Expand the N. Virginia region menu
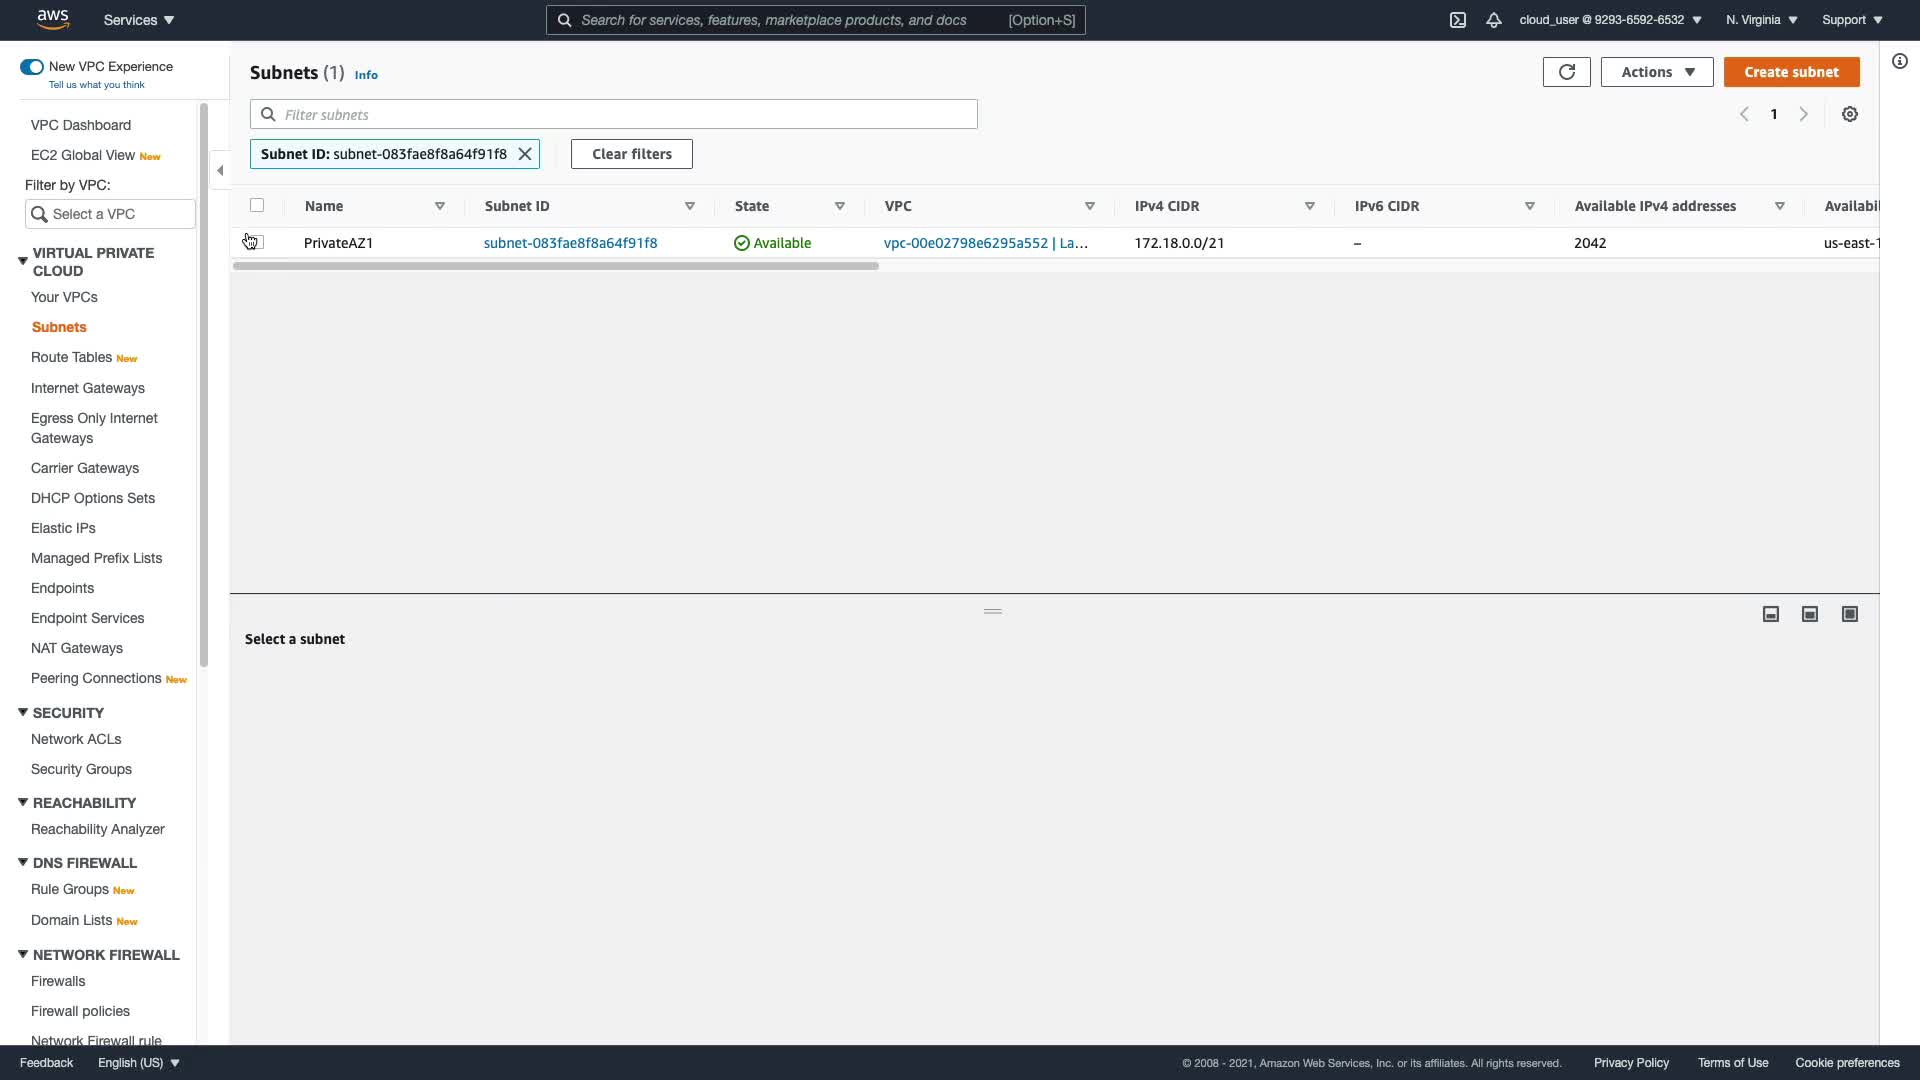Viewport: 1920px width, 1080px height. point(1761,20)
